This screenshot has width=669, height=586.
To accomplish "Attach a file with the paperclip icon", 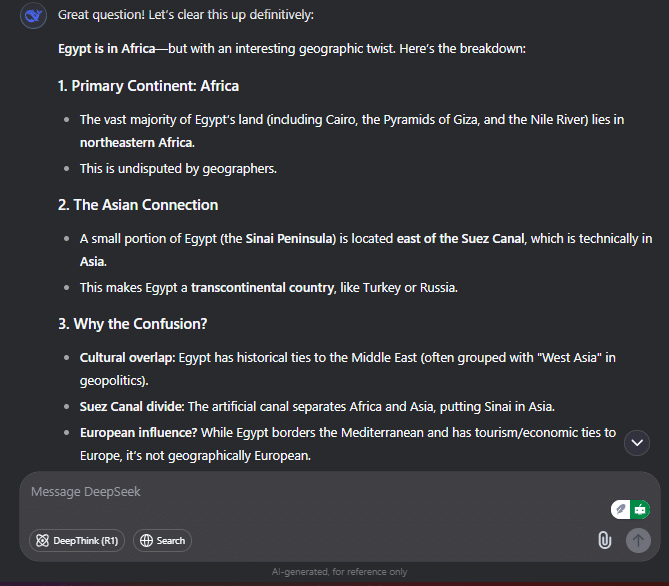I will [x=604, y=540].
